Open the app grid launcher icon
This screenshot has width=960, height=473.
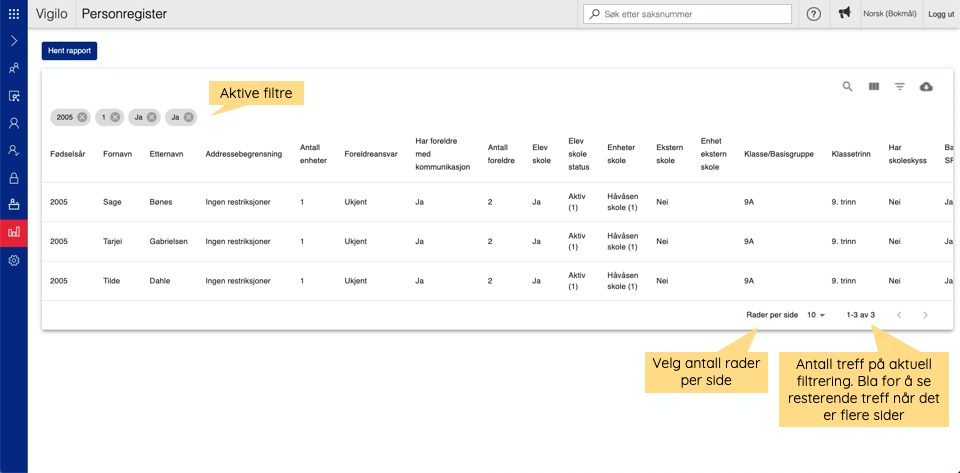(13, 14)
